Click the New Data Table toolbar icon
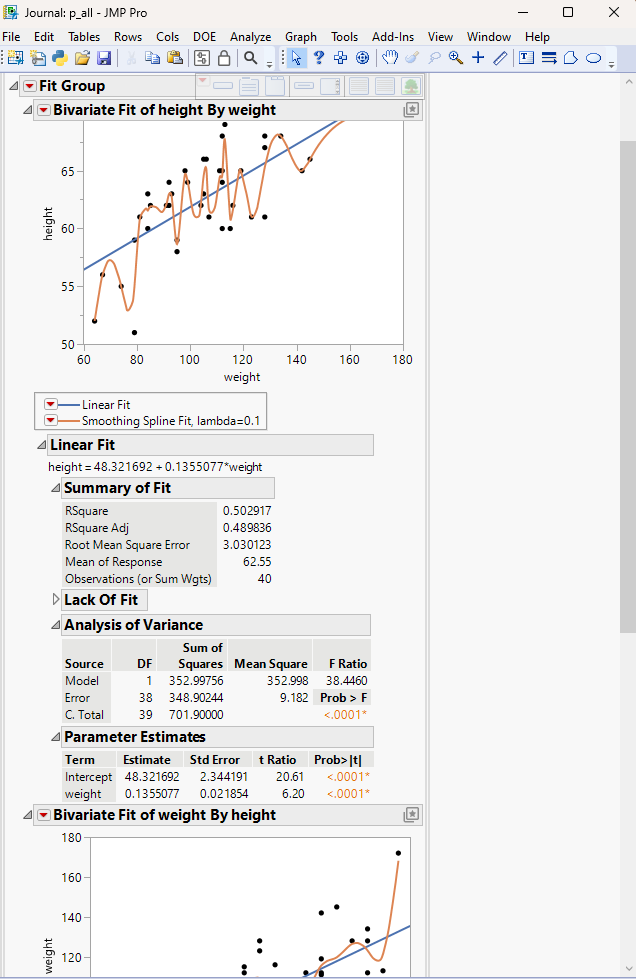The width and height of the screenshot is (636, 979). pyautogui.click(x=16, y=58)
